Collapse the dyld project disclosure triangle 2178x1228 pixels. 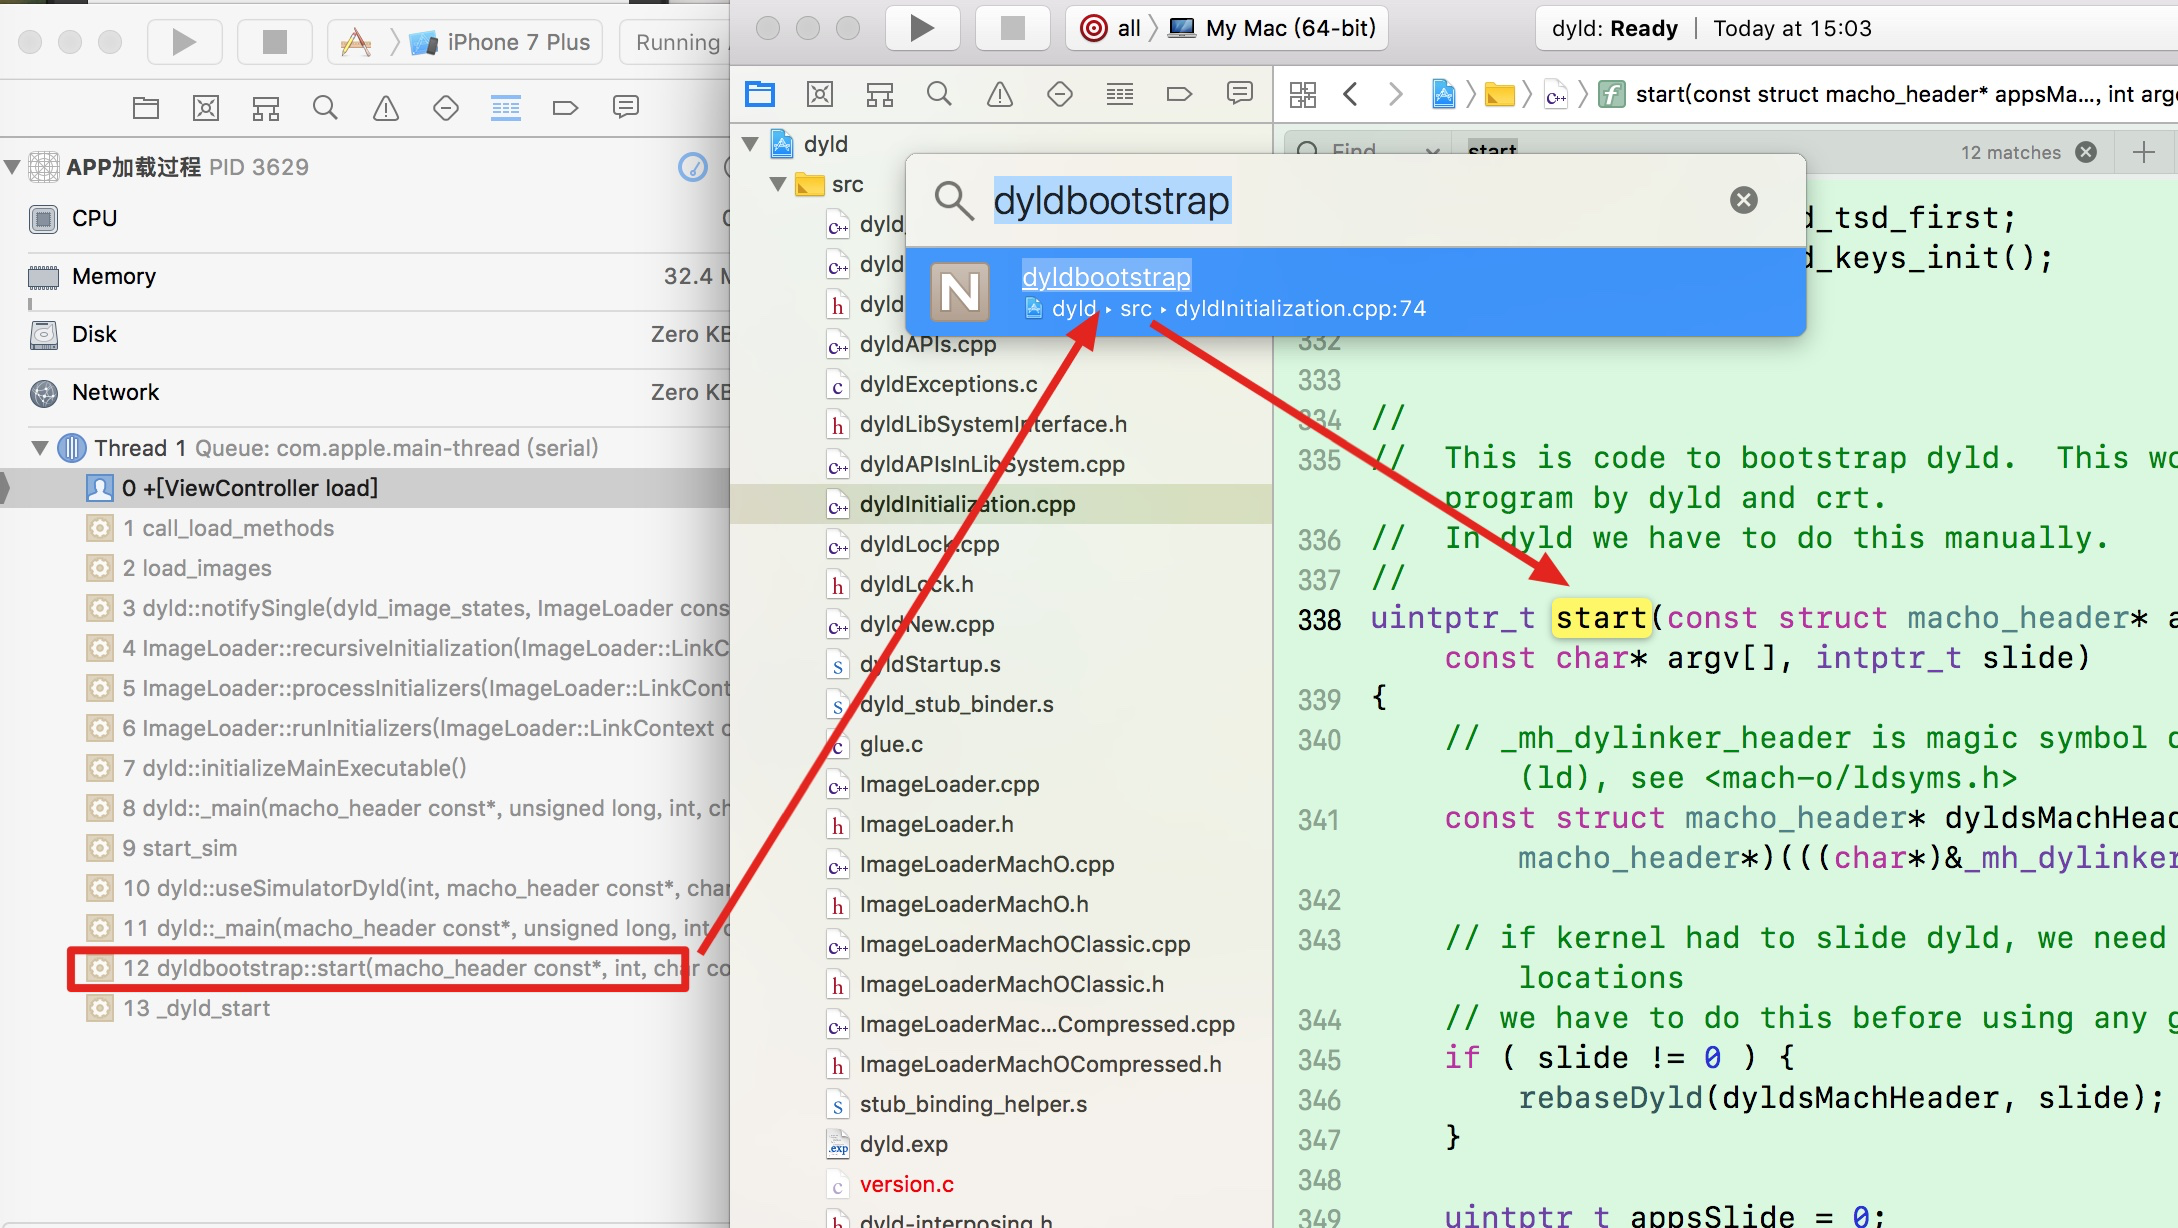750,144
